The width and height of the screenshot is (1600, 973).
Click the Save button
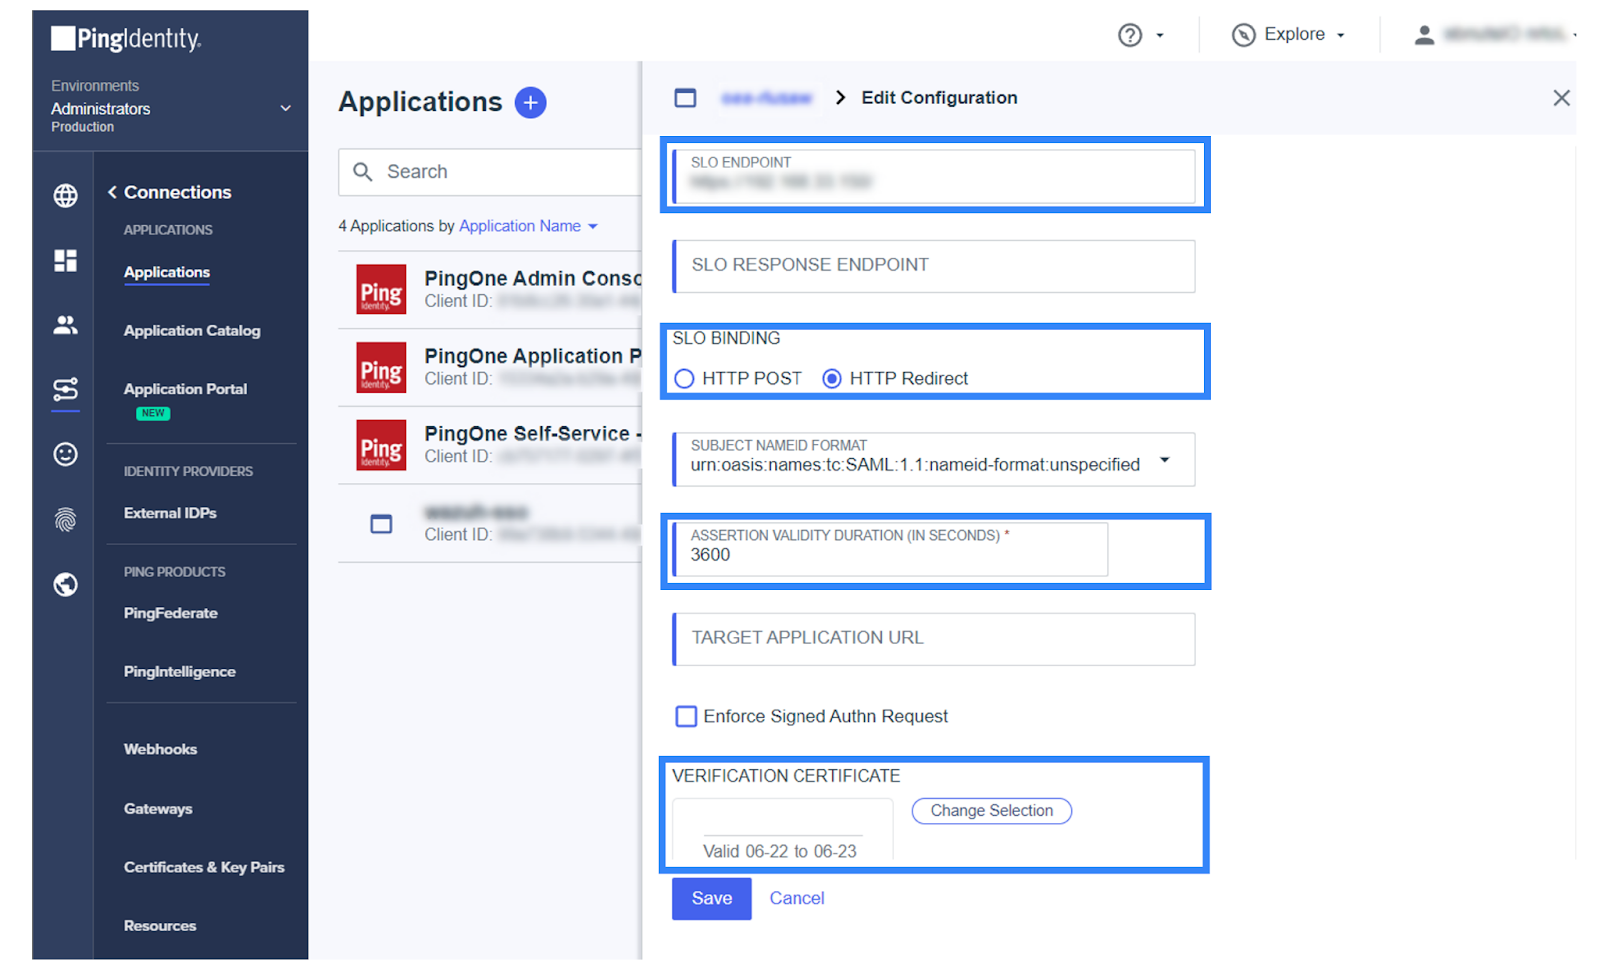pos(711,898)
